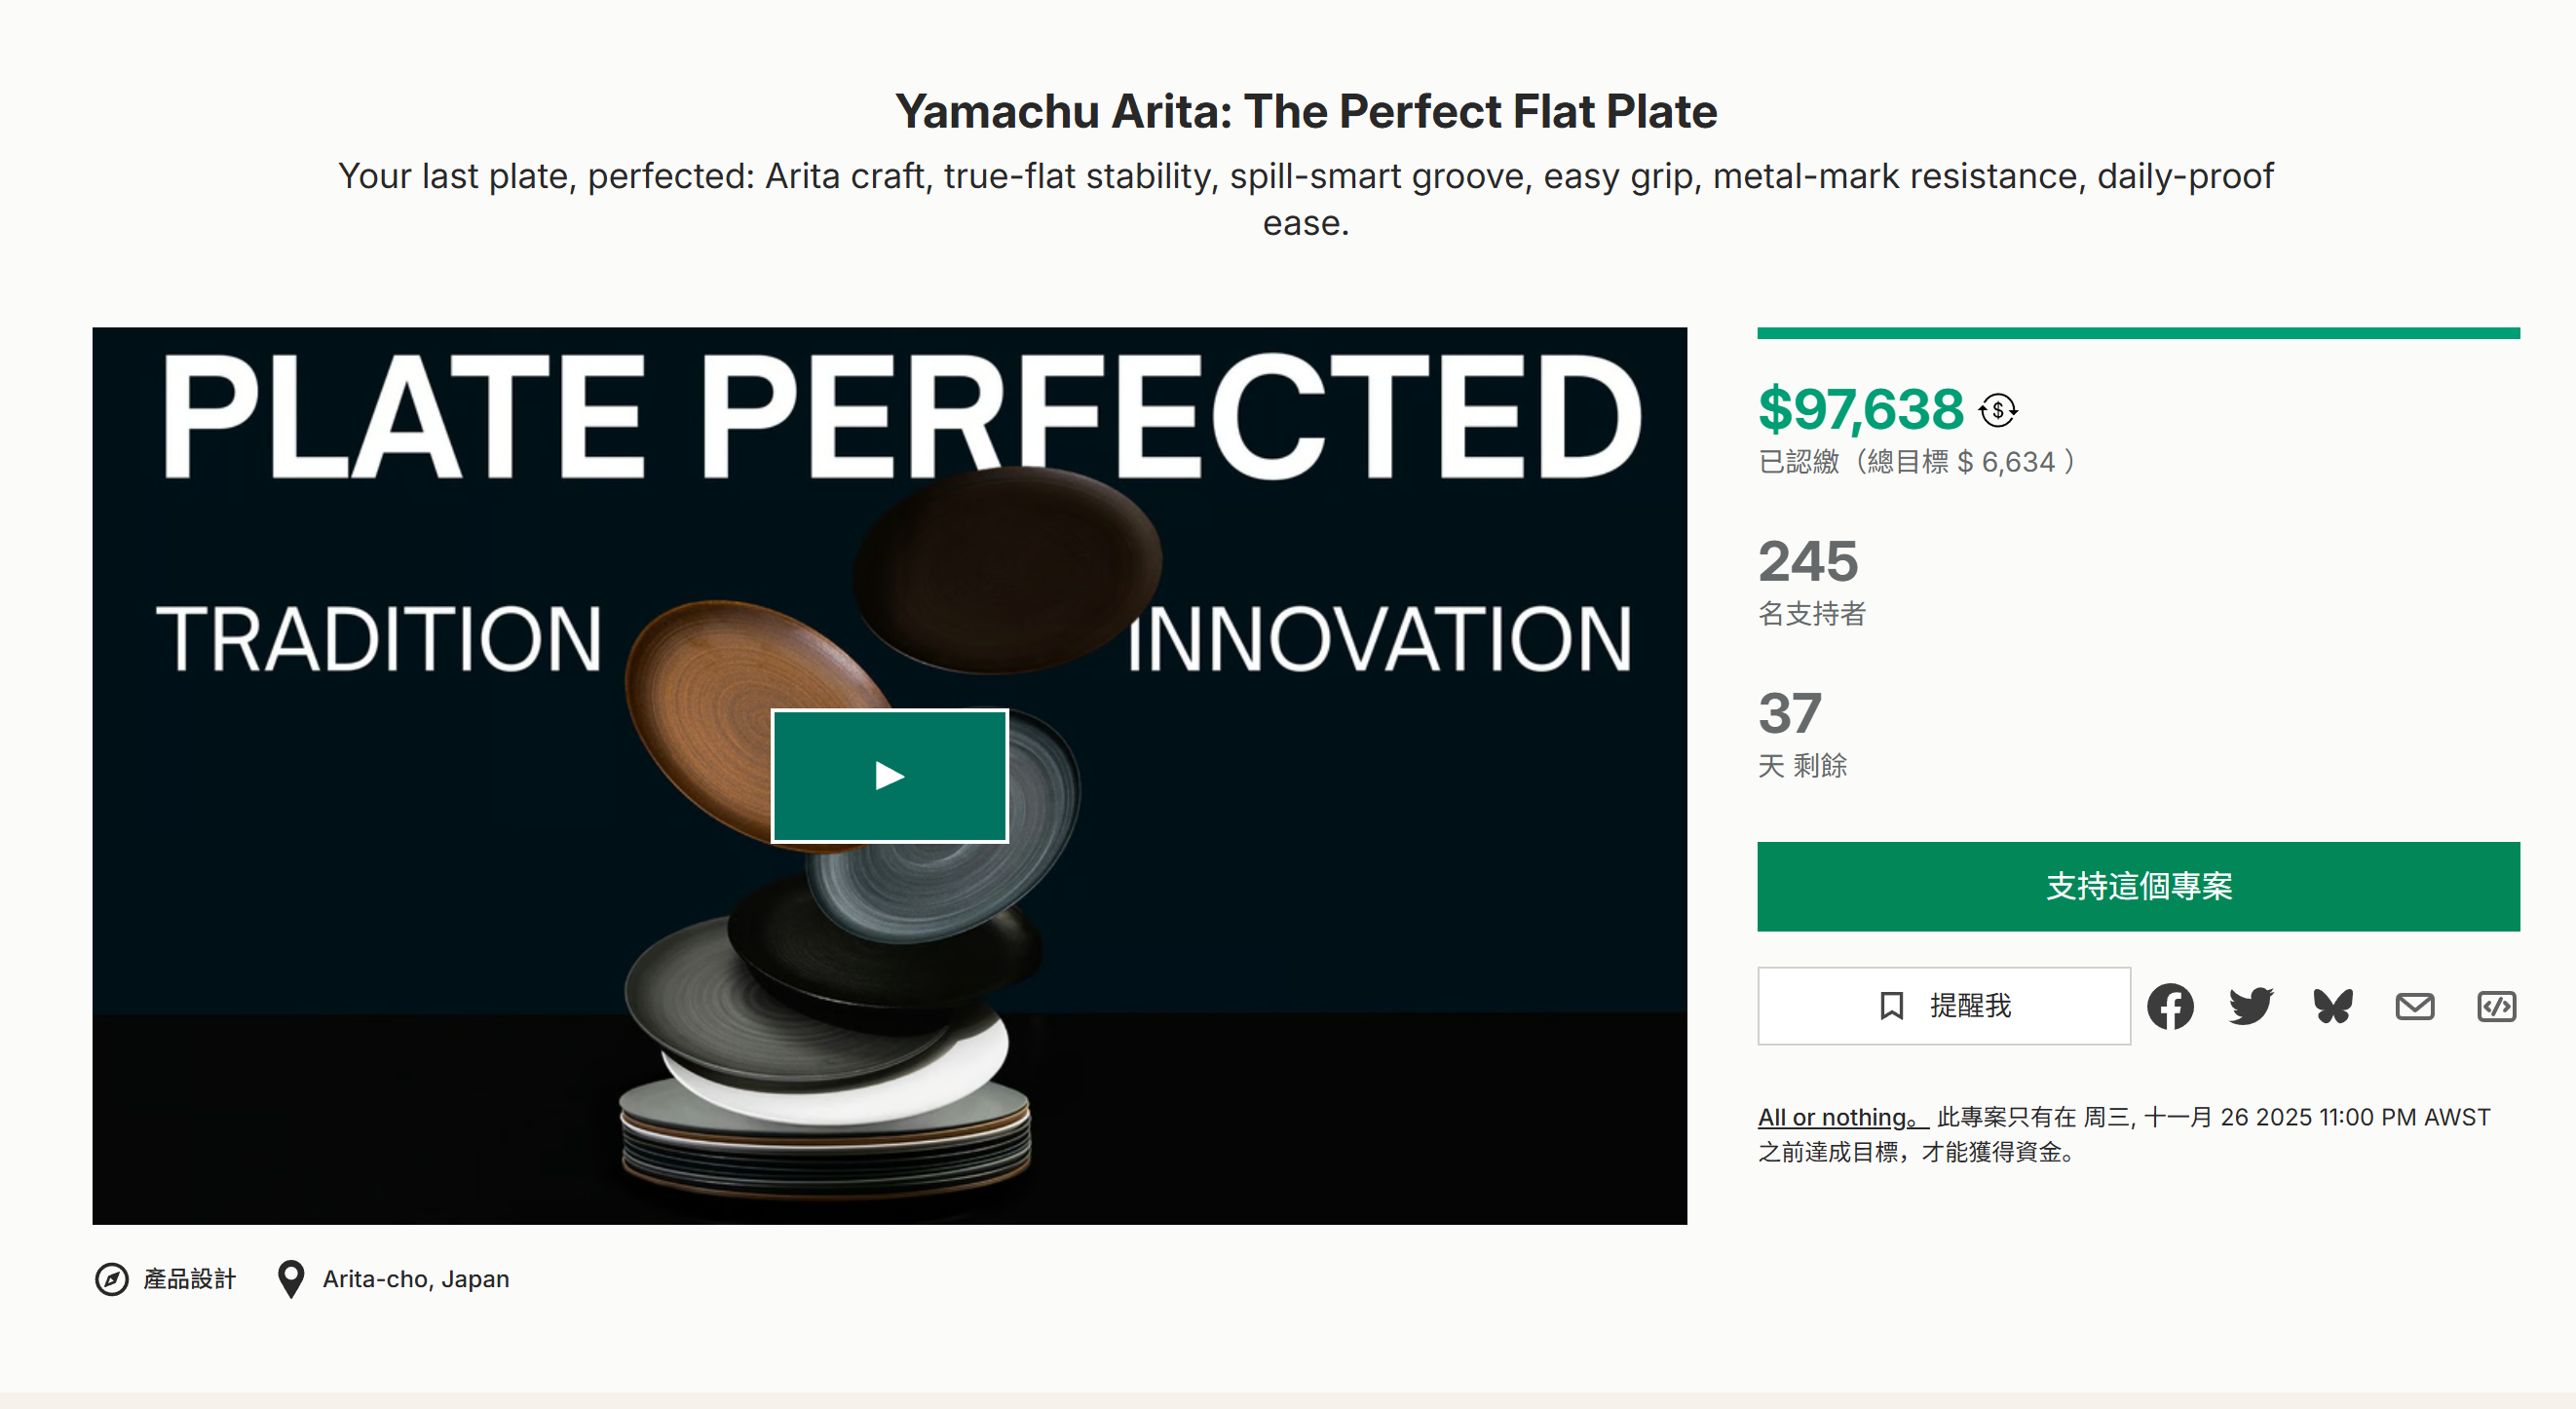Share this project on Facebook
Image resolution: width=2576 pixels, height=1409 pixels.
tap(2170, 1006)
